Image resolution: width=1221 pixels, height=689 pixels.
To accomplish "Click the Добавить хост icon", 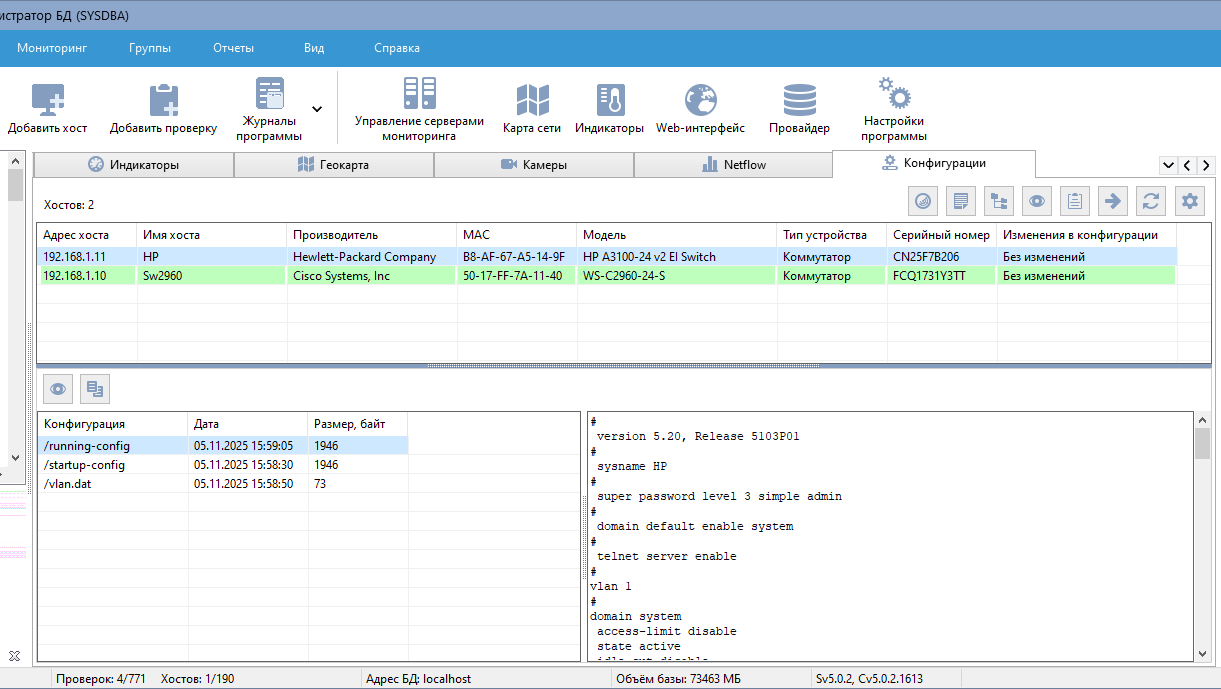I will pyautogui.click(x=47, y=100).
